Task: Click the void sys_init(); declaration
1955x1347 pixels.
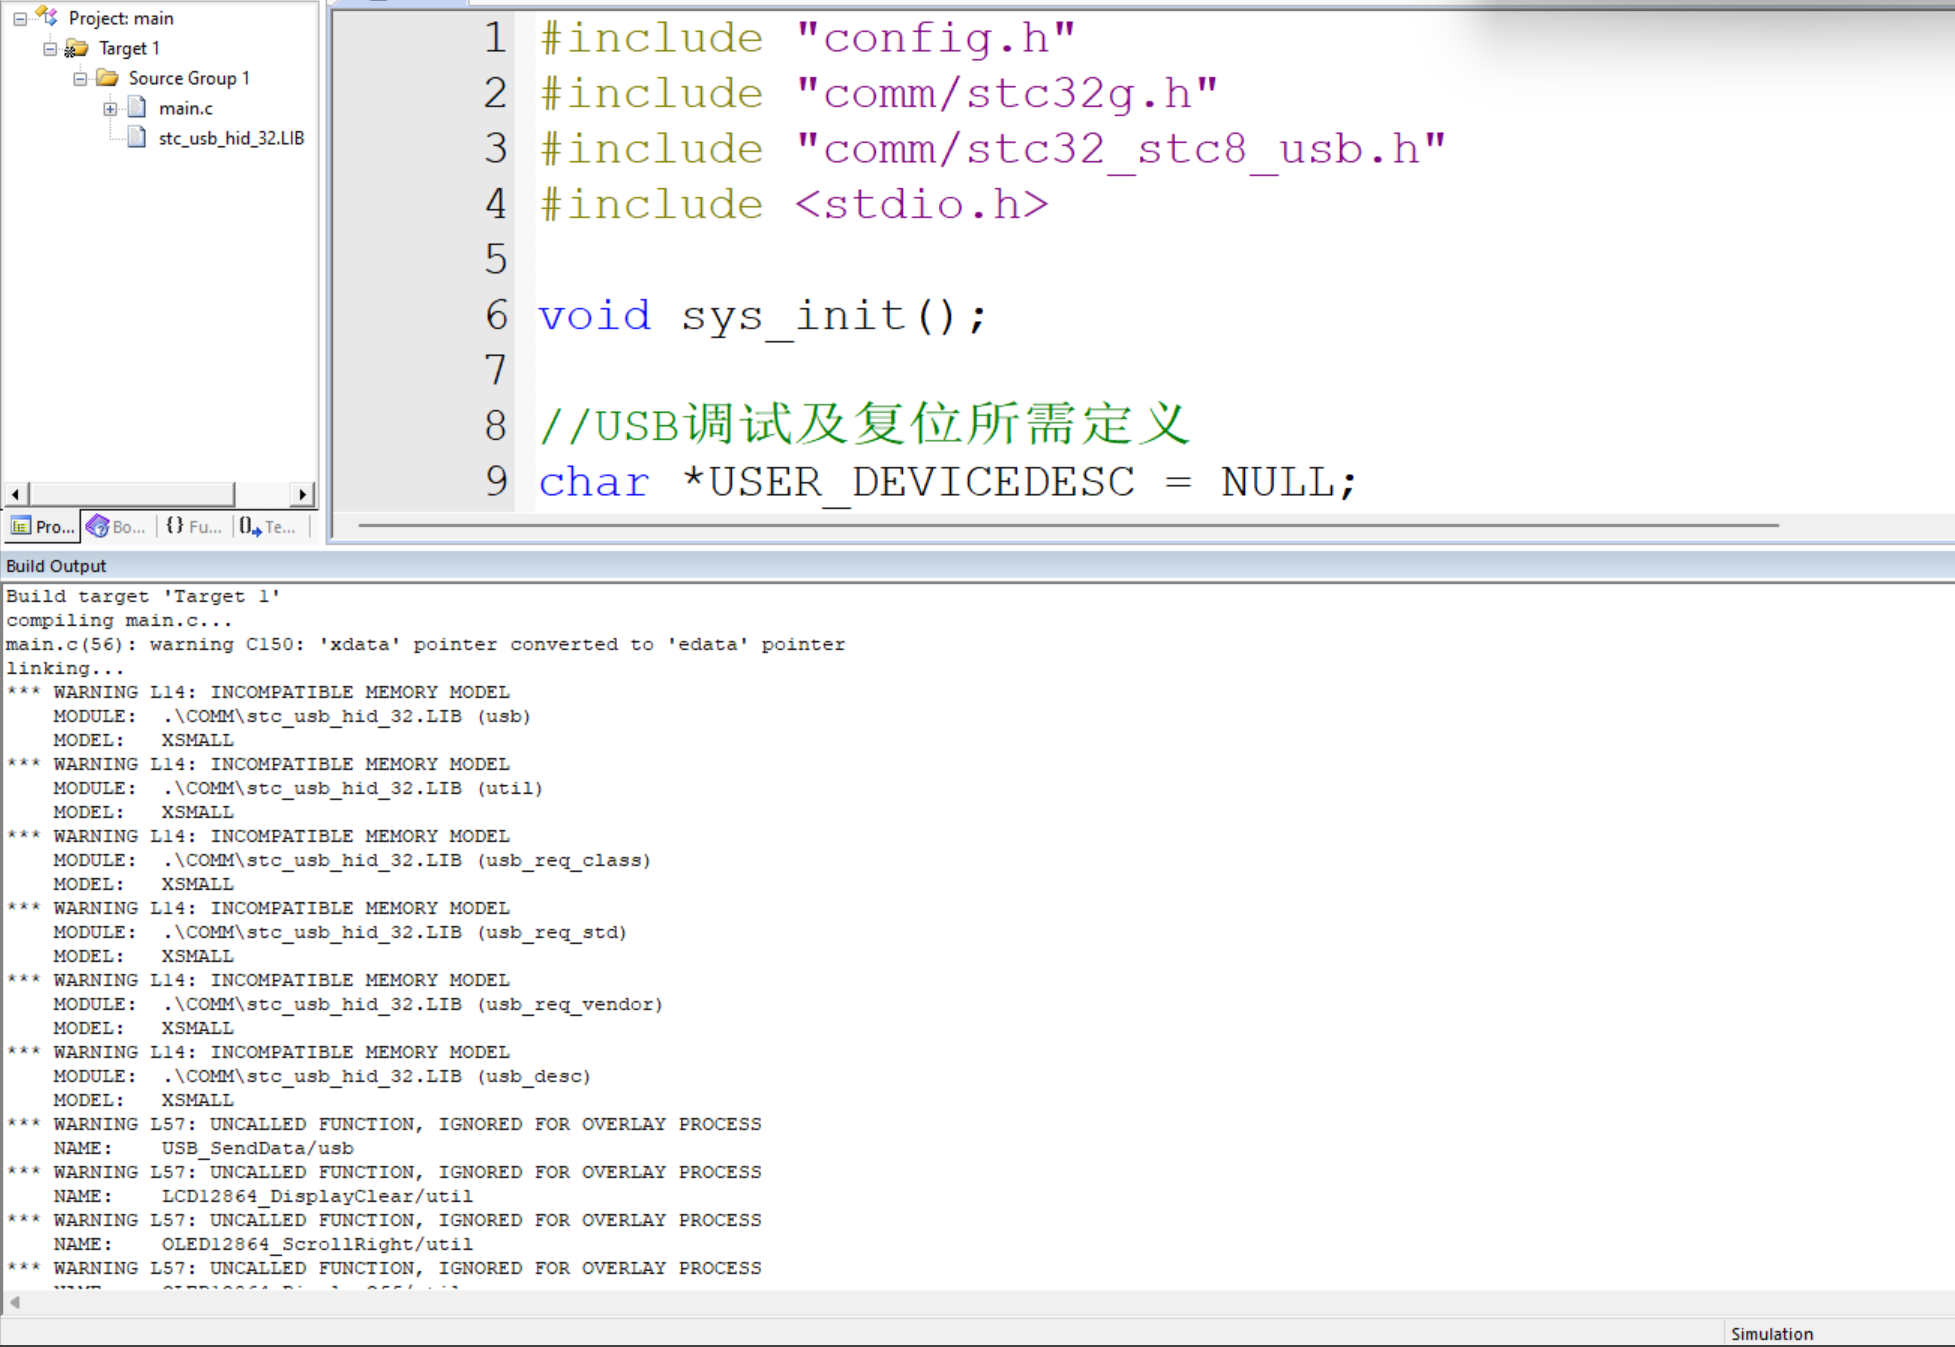Action: [764, 316]
